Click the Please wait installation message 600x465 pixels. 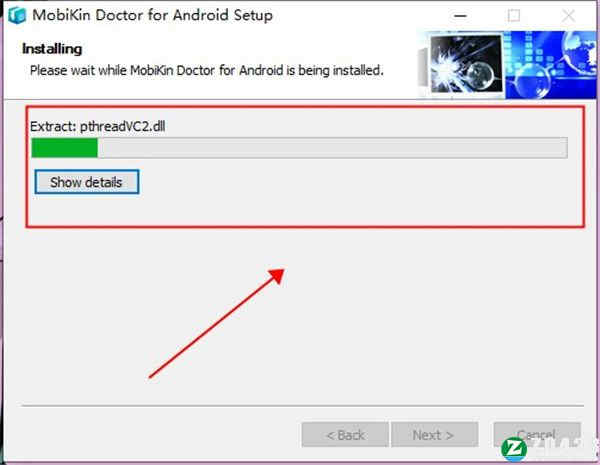click(x=207, y=70)
